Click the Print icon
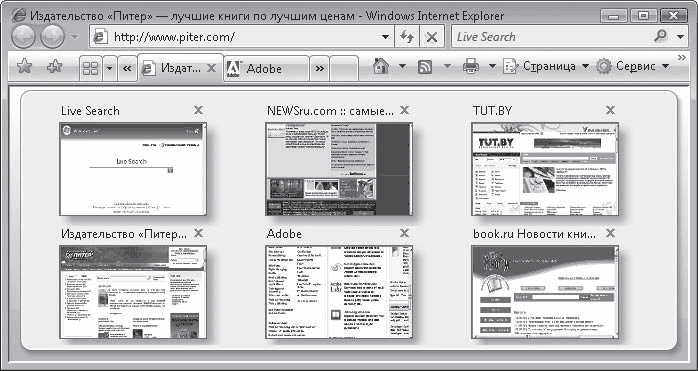Viewport: 698px width, 371px height. pos(471,67)
